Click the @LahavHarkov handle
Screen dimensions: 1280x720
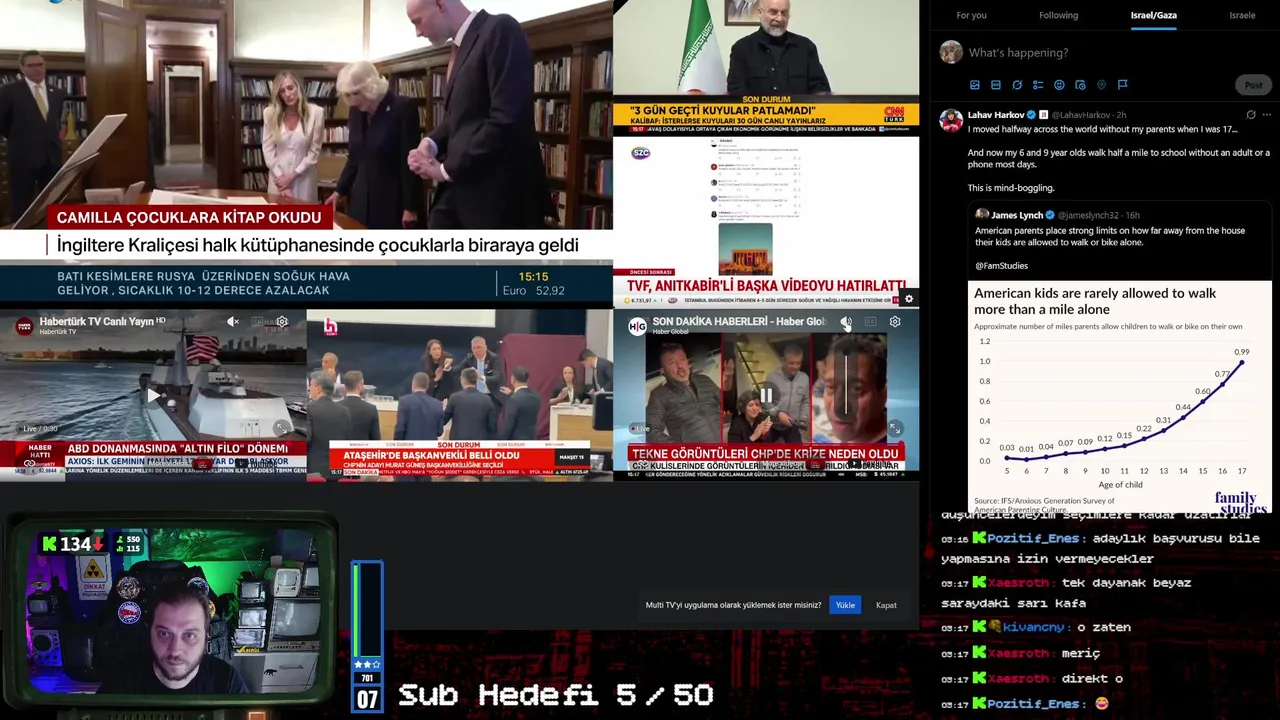pyautogui.click(x=1081, y=115)
